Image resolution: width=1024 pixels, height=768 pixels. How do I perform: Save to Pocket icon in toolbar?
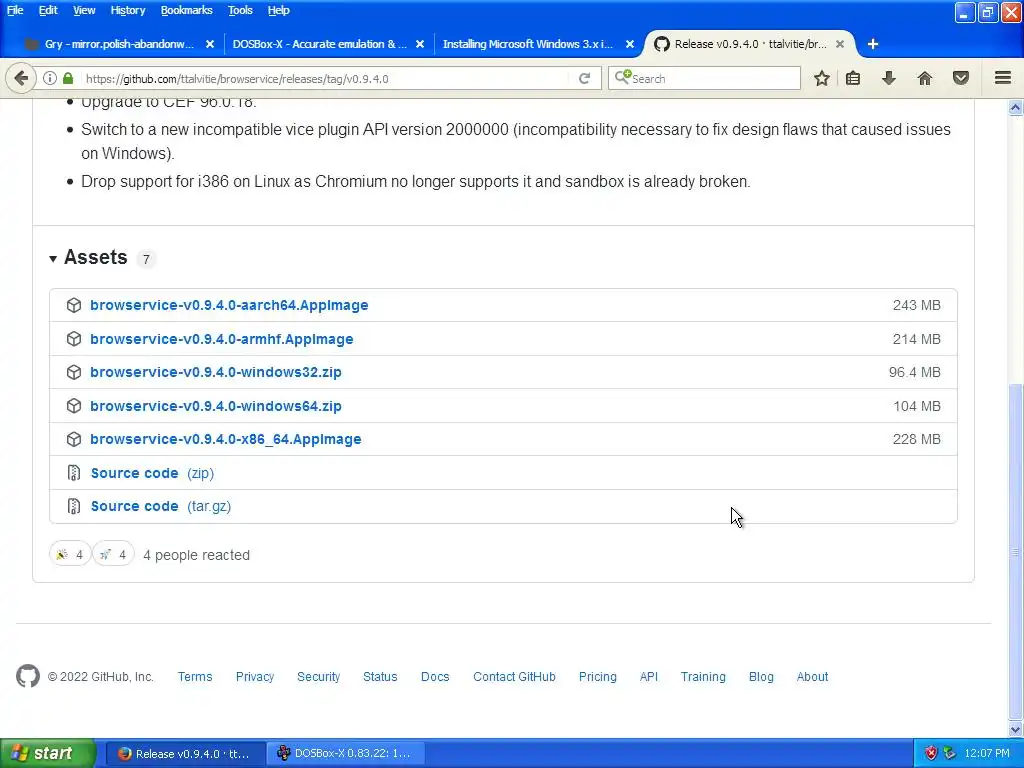coord(961,78)
